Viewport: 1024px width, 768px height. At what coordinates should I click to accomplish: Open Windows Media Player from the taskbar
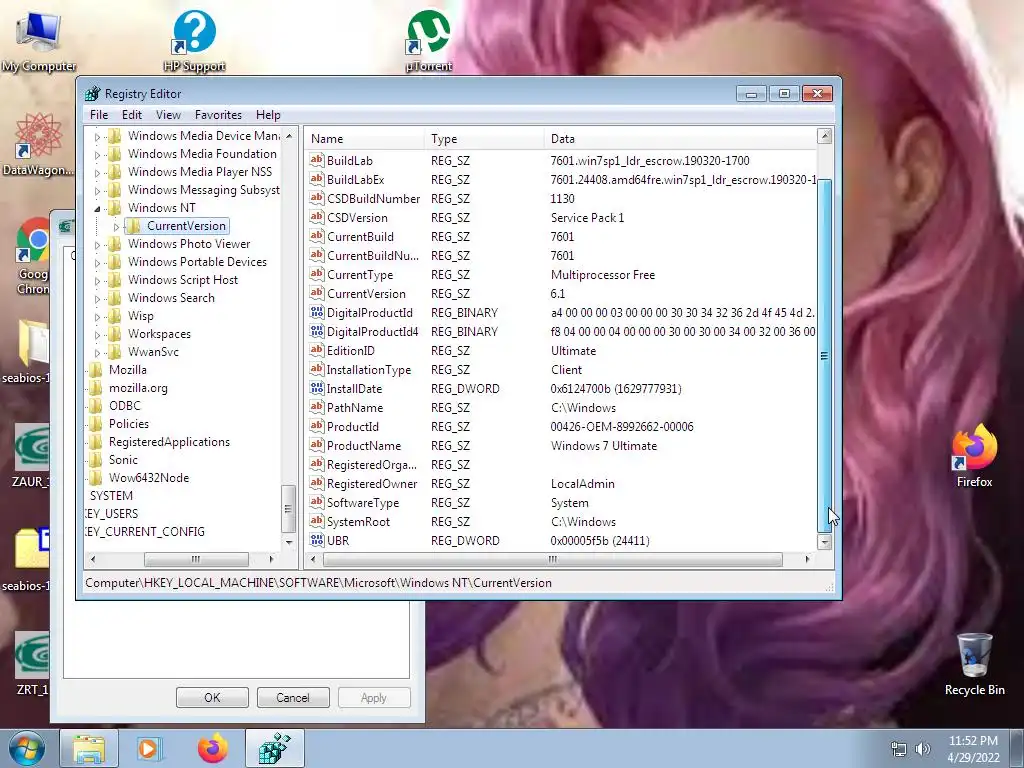pos(149,748)
